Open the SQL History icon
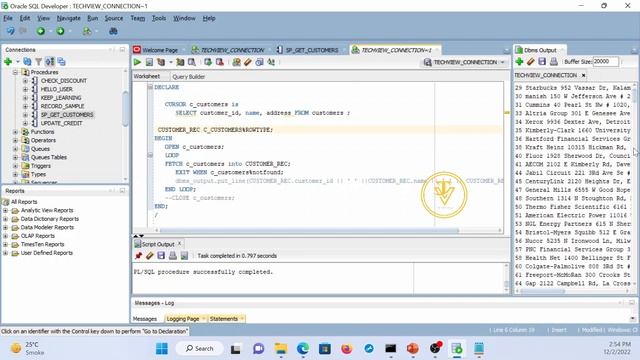This screenshot has width=640, height=360. coord(259,62)
